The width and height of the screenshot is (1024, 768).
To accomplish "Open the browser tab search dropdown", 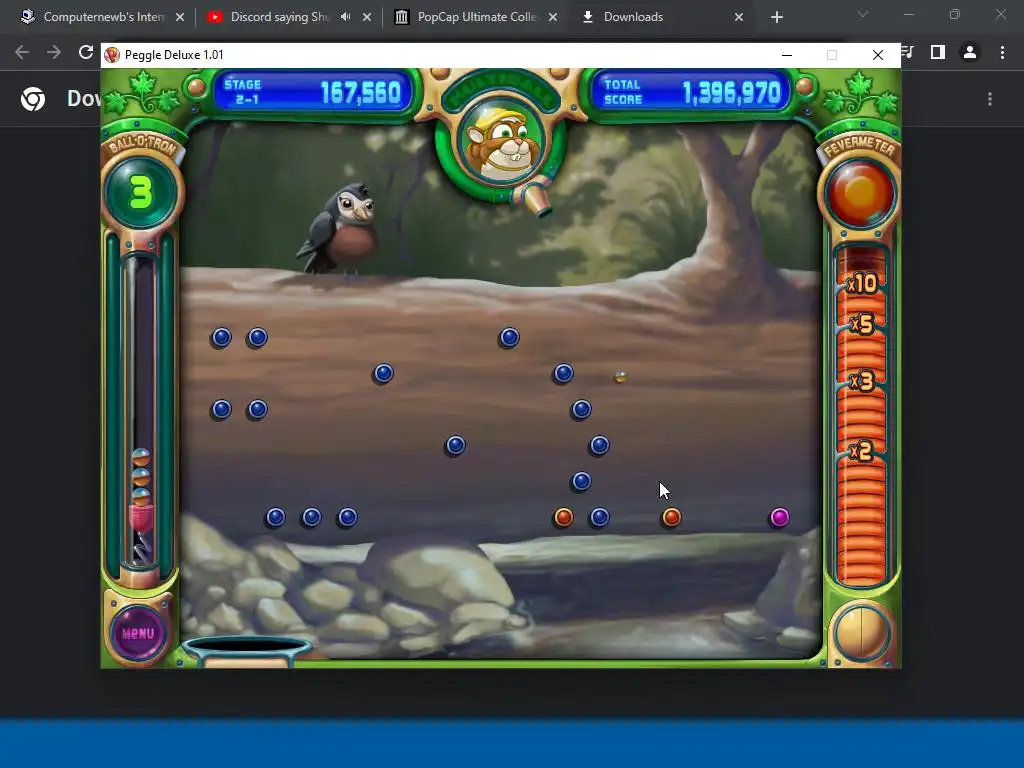I will point(863,14).
